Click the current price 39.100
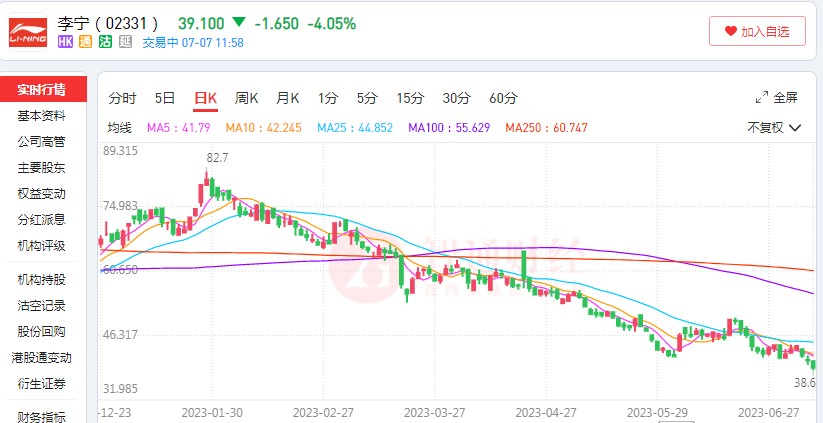823x423 pixels. click(x=201, y=24)
